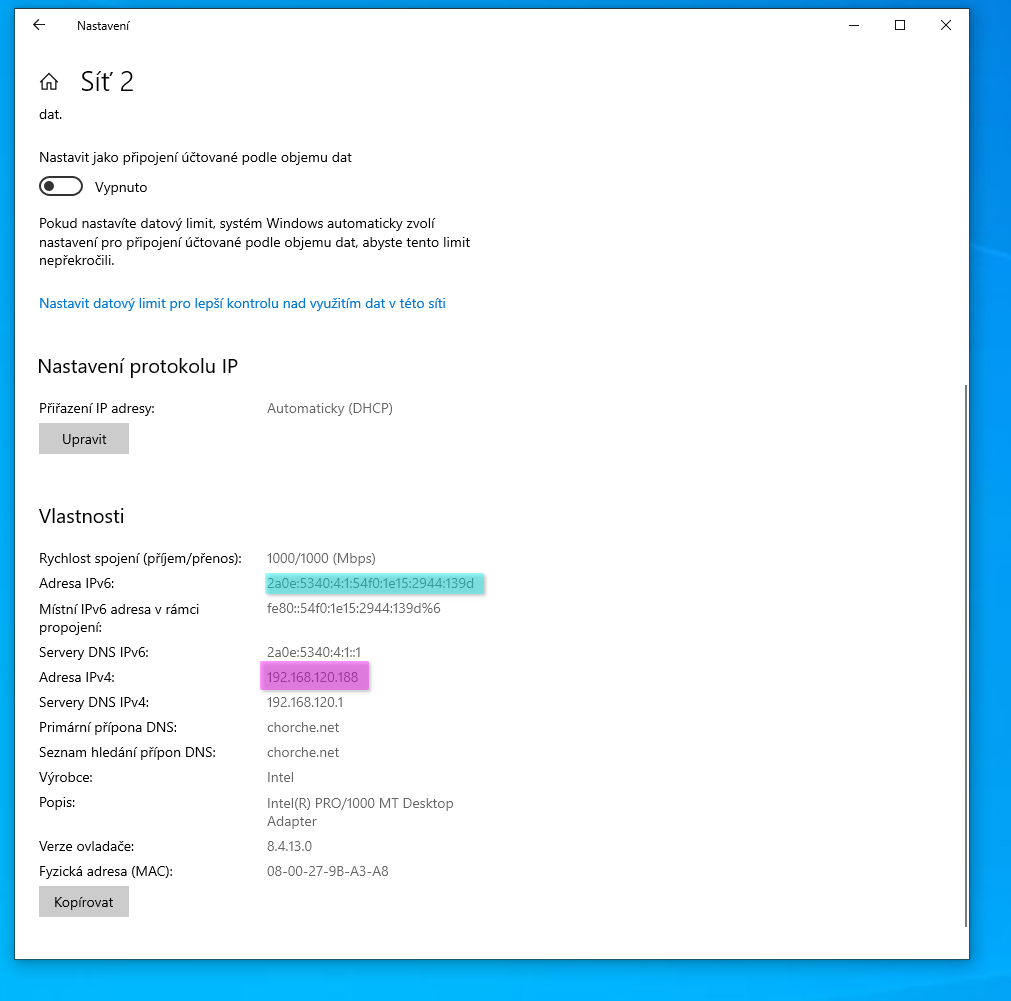
Task: Select the Home icon next to Síť 2
Action: (x=48, y=81)
